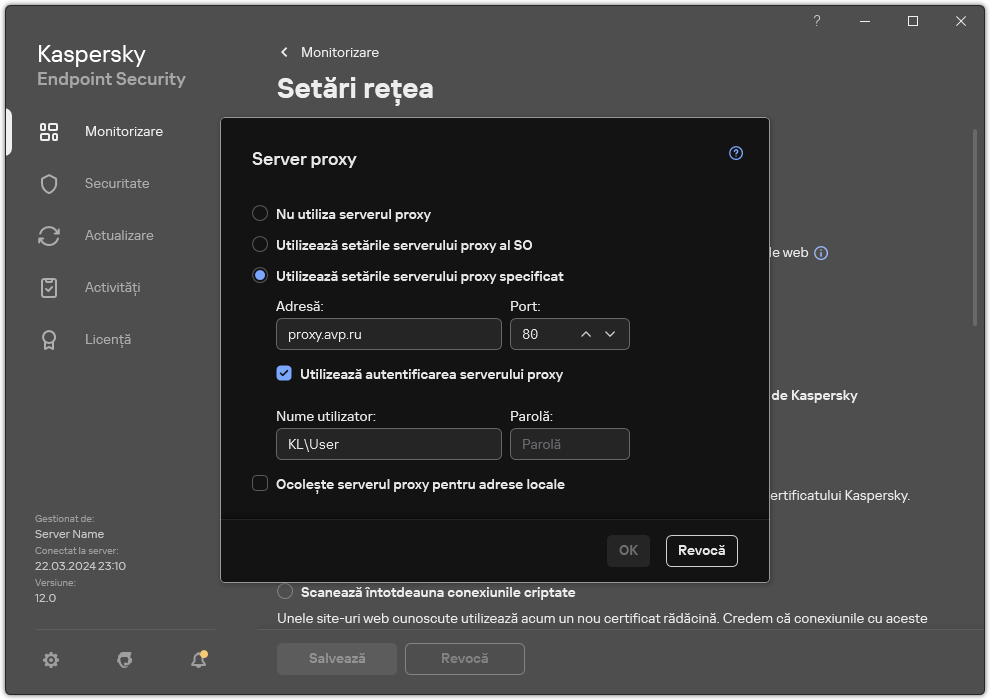The height and width of the screenshot is (700, 990).
Task: Confirm proxy settings with OK button
Action: click(x=628, y=550)
